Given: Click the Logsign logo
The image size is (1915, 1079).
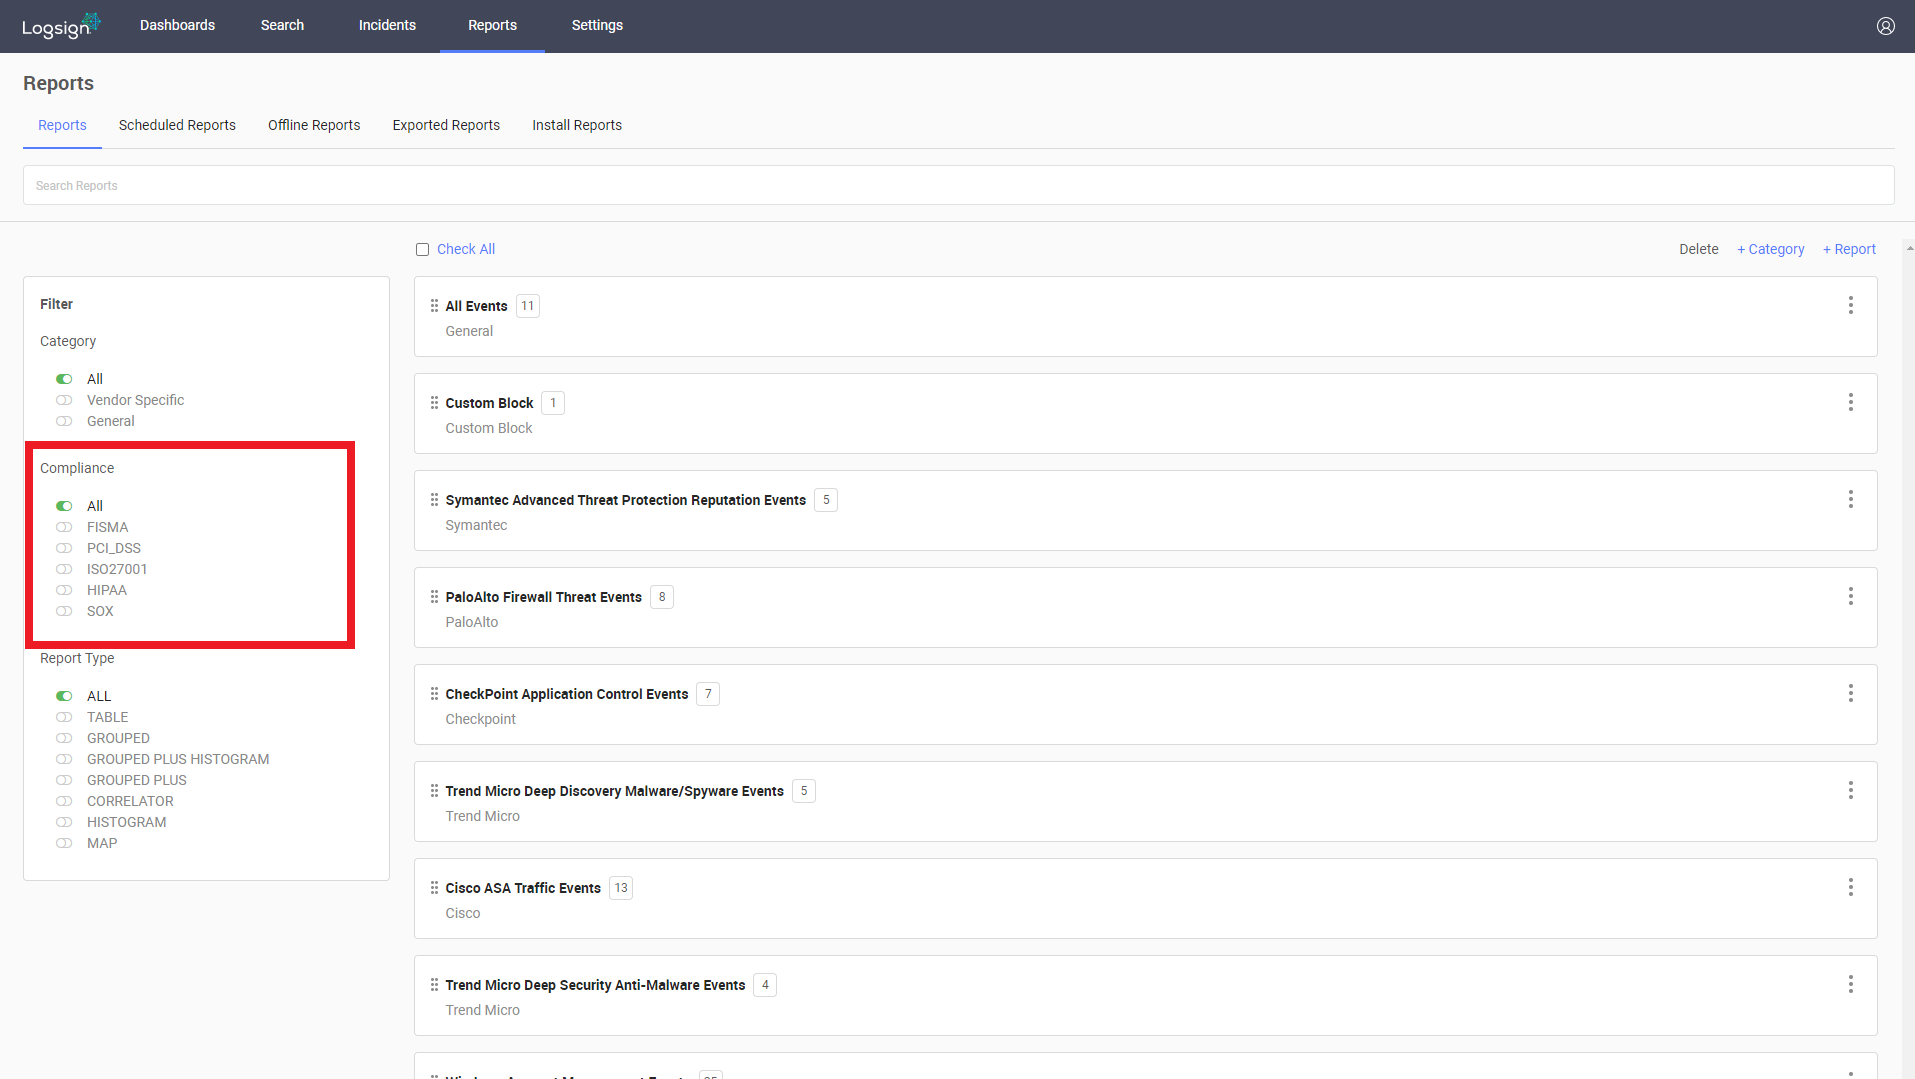Looking at the screenshot, I should [61, 26].
